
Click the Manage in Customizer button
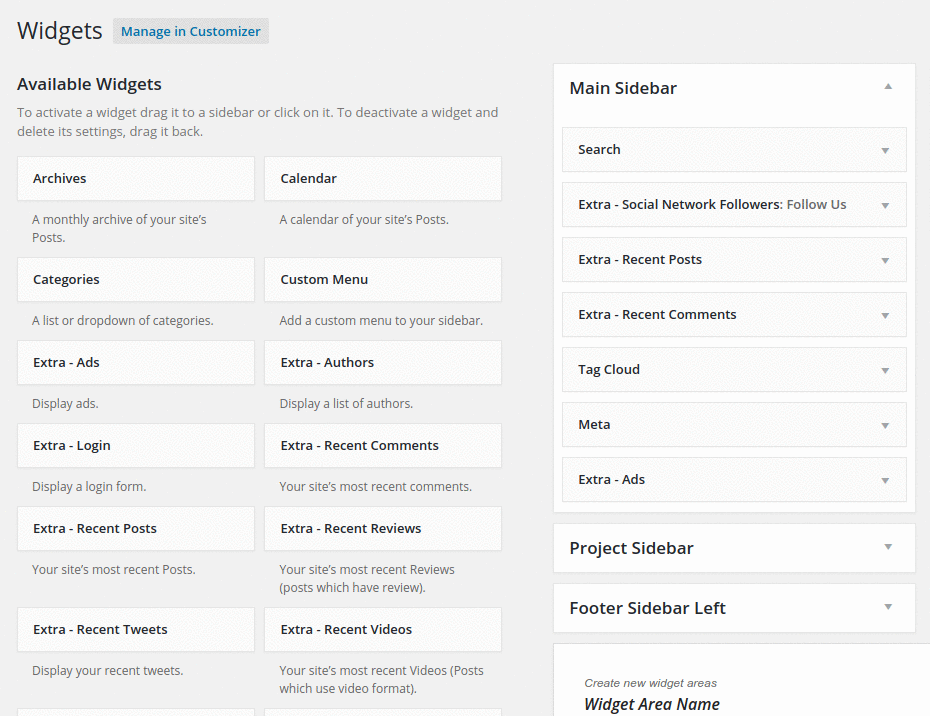pyautogui.click(x=190, y=31)
